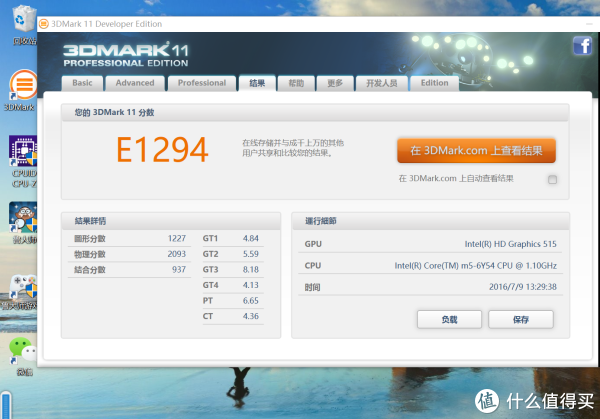
Task: Open the Edition tab
Action: 435,83
